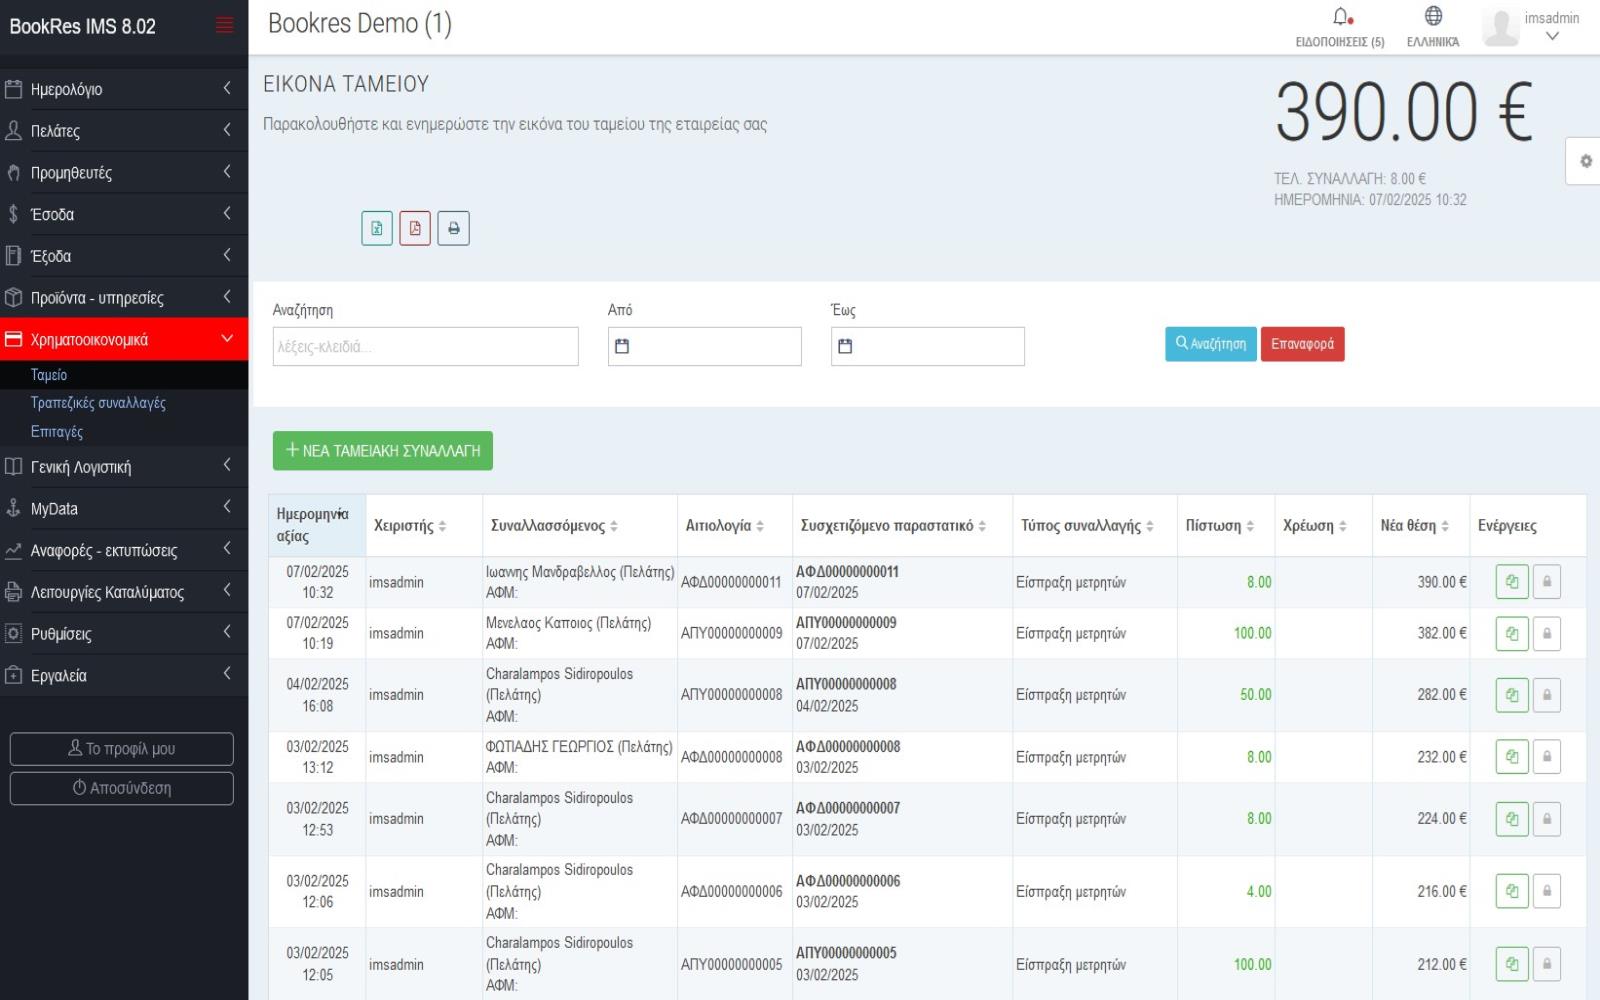This screenshot has height=1000, width=1600.
Task: Click the BookRes IMS 8.02 logo text
Action: 83,27
